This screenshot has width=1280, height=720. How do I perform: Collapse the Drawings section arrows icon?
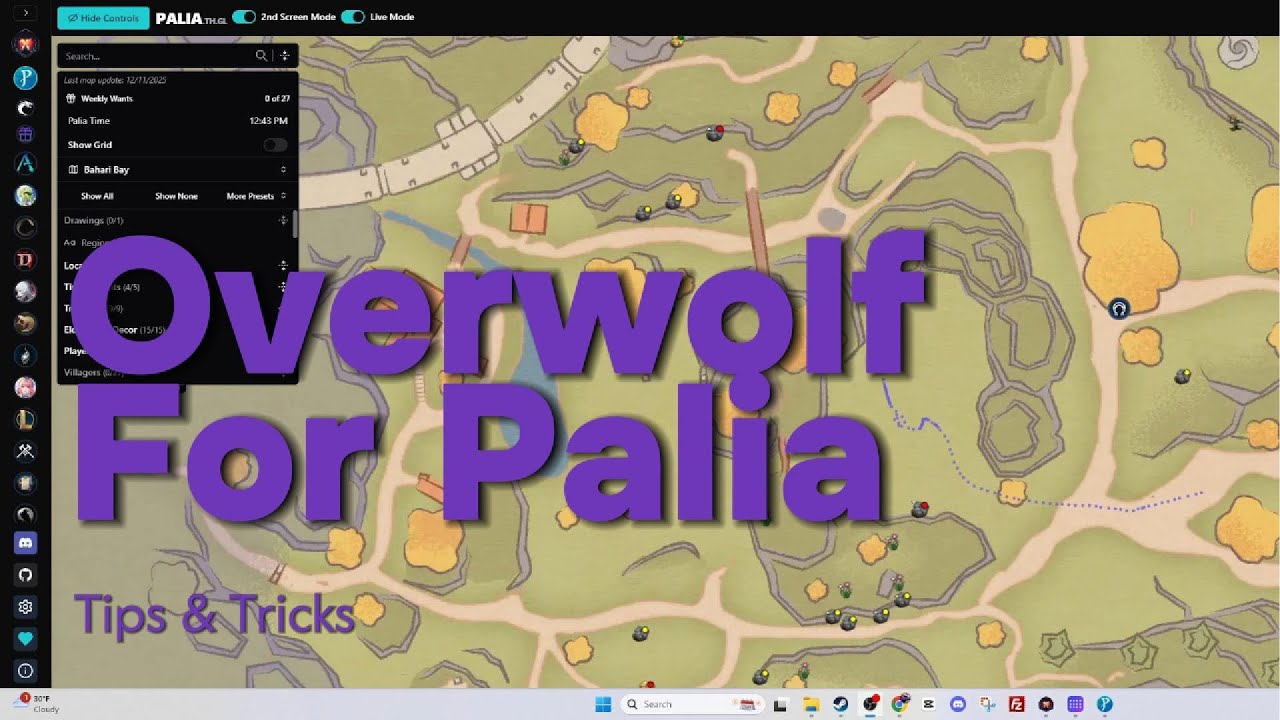click(283, 220)
